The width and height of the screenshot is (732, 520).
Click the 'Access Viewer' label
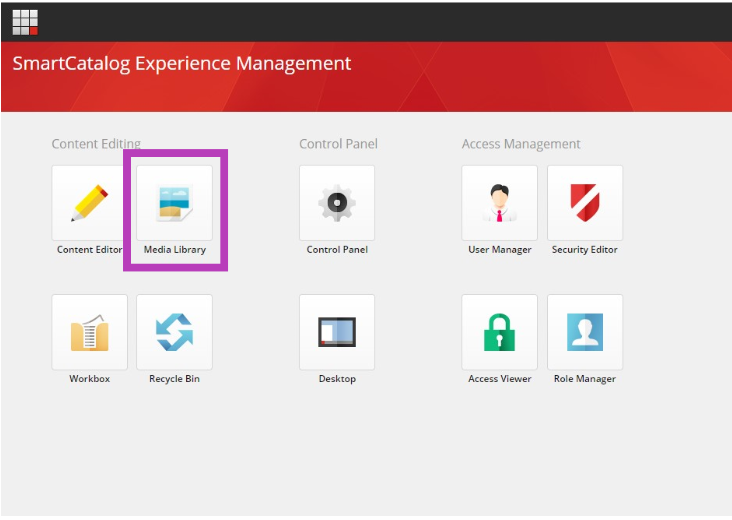point(500,379)
